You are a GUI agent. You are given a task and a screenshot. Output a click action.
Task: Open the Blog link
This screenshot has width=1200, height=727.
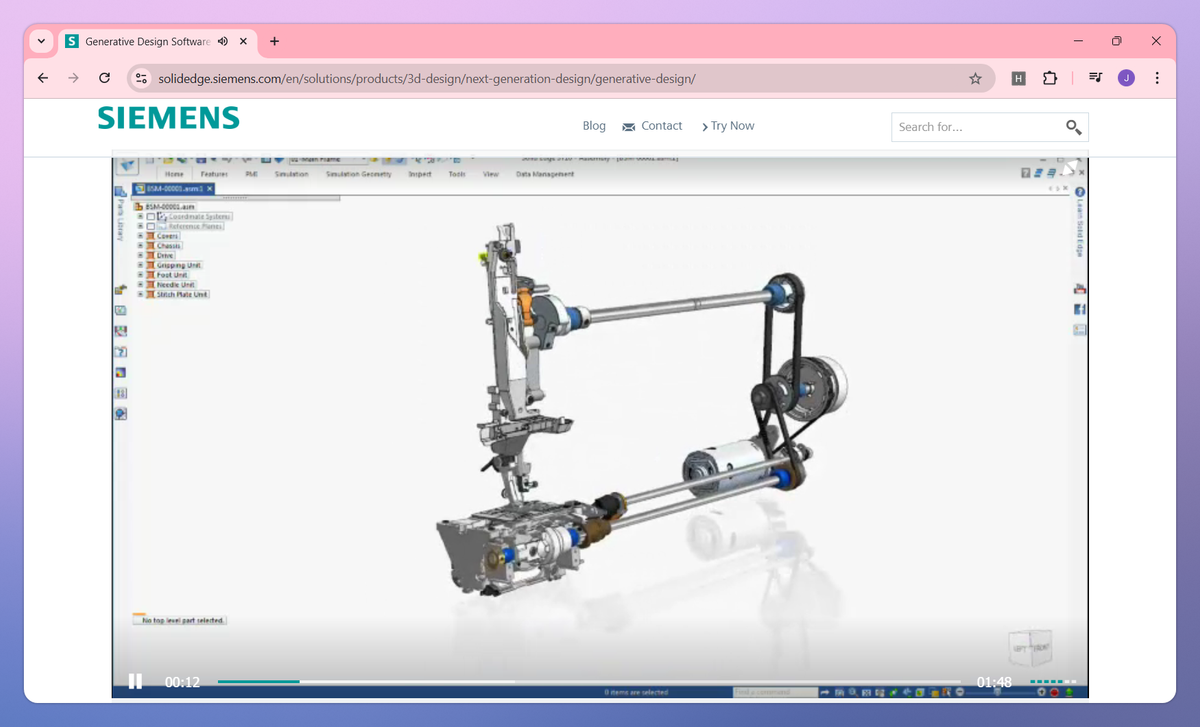click(x=594, y=126)
